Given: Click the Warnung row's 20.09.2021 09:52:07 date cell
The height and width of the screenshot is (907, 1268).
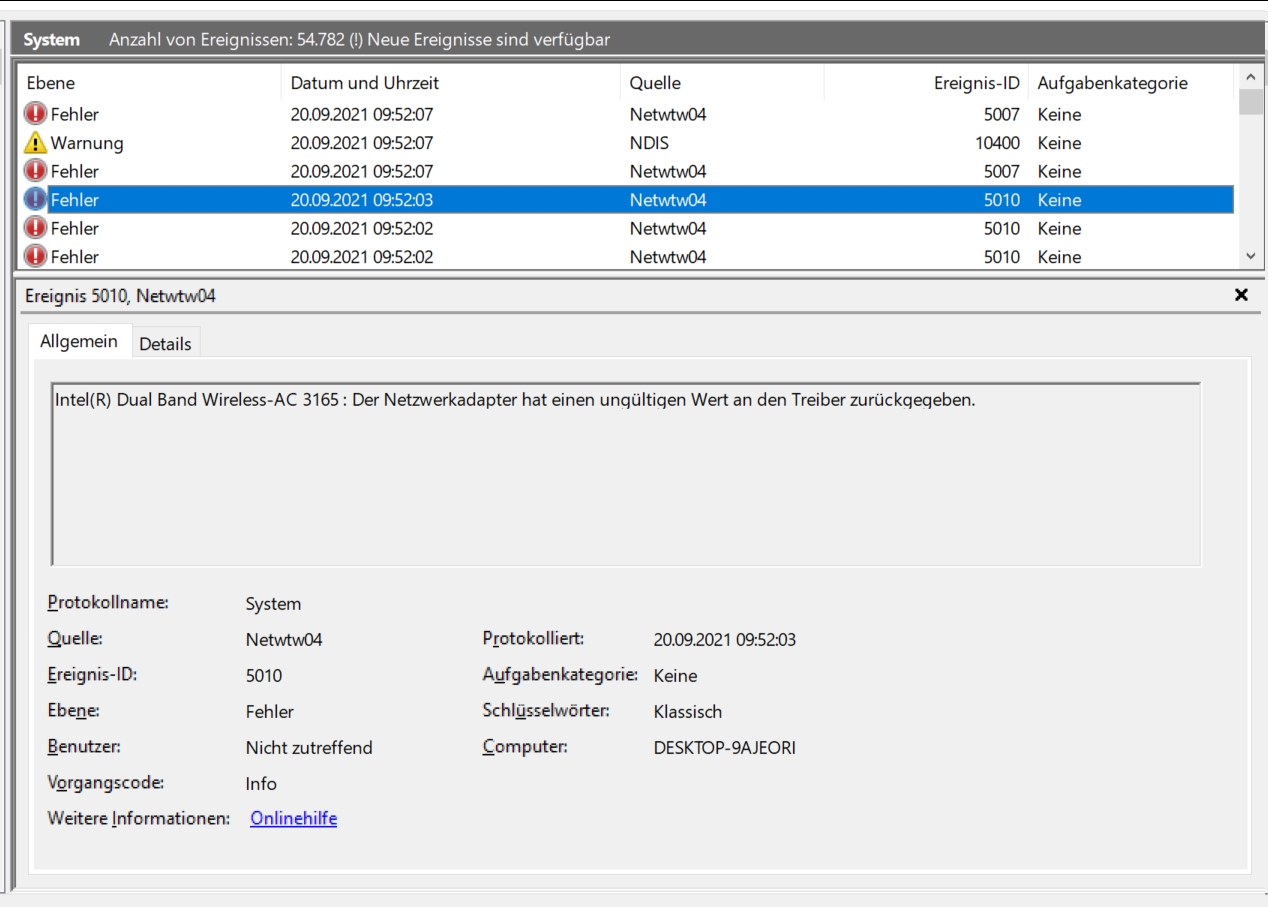Looking at the screenshot, I should point(362,143).
